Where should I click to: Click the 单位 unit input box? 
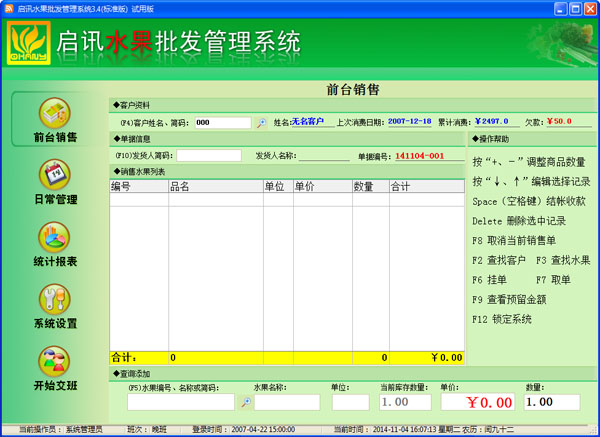click(350, 402)
